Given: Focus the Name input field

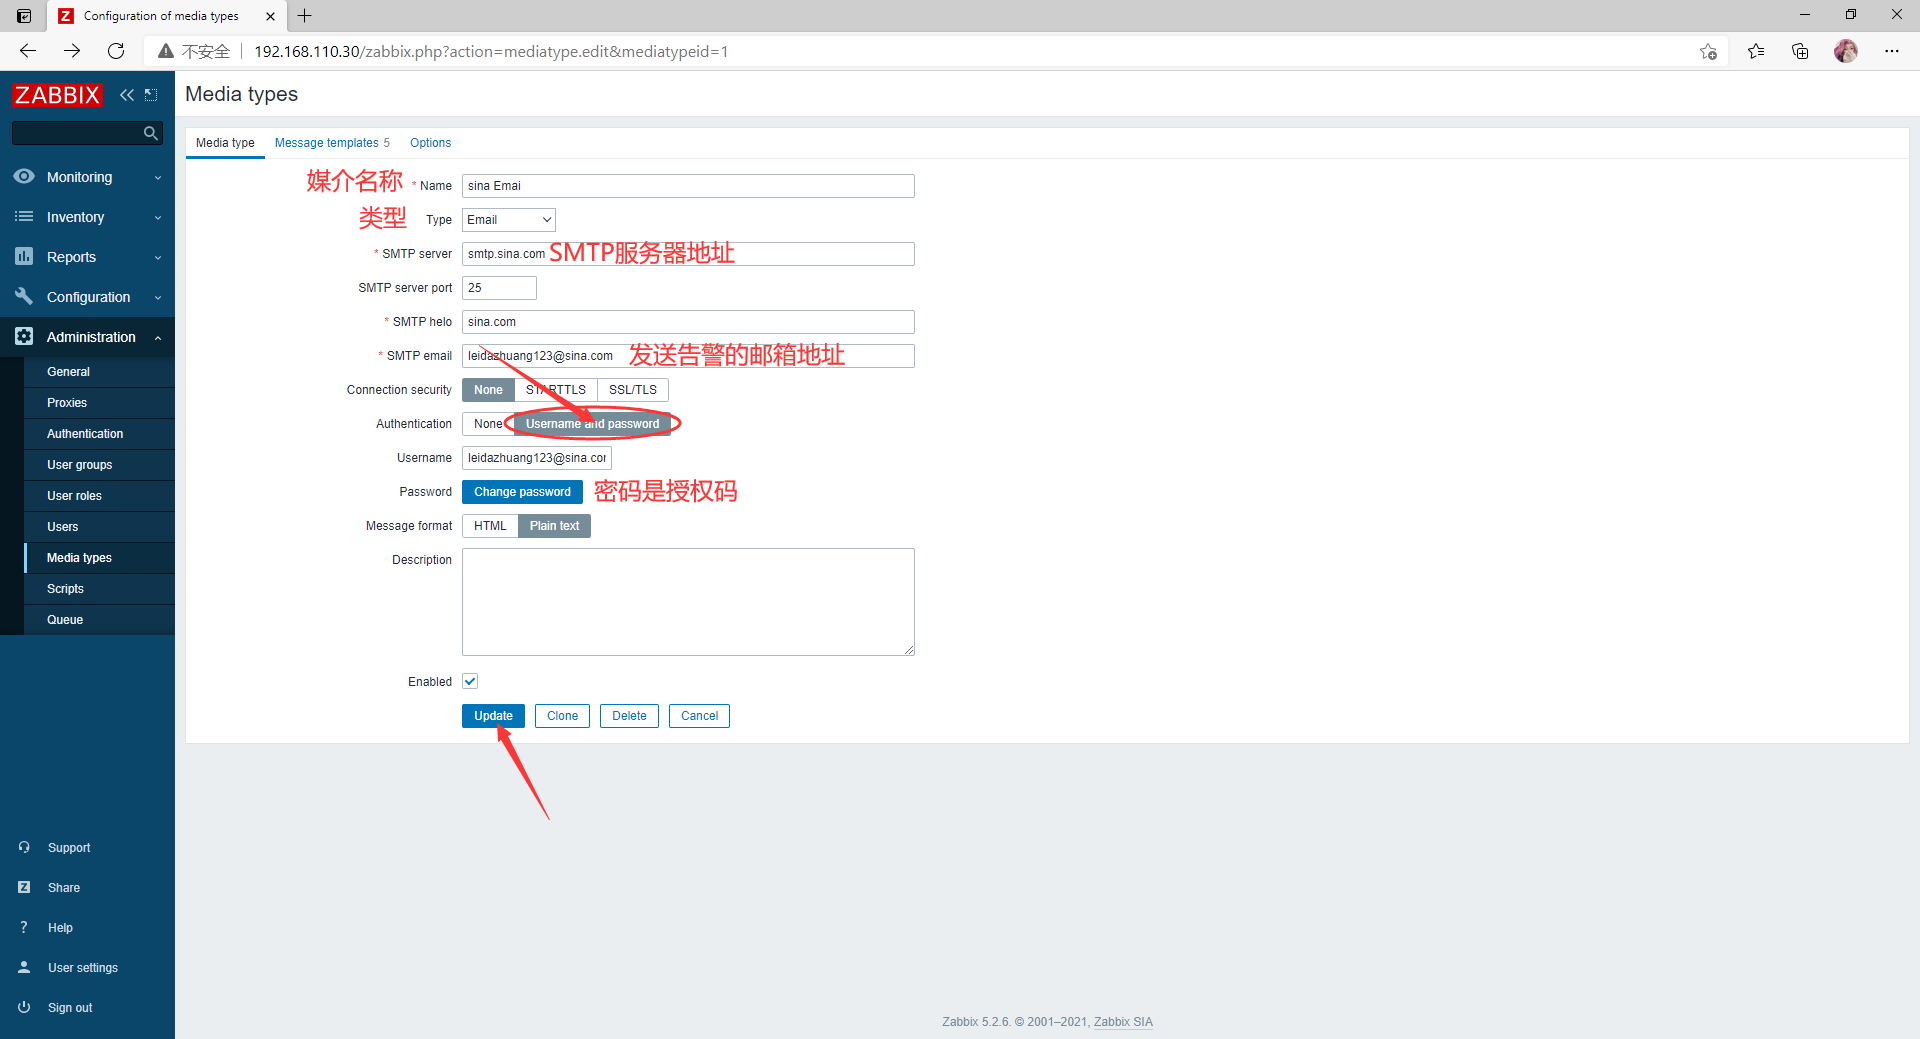Looking at the screenshot, I should click(x=688, y=186).
